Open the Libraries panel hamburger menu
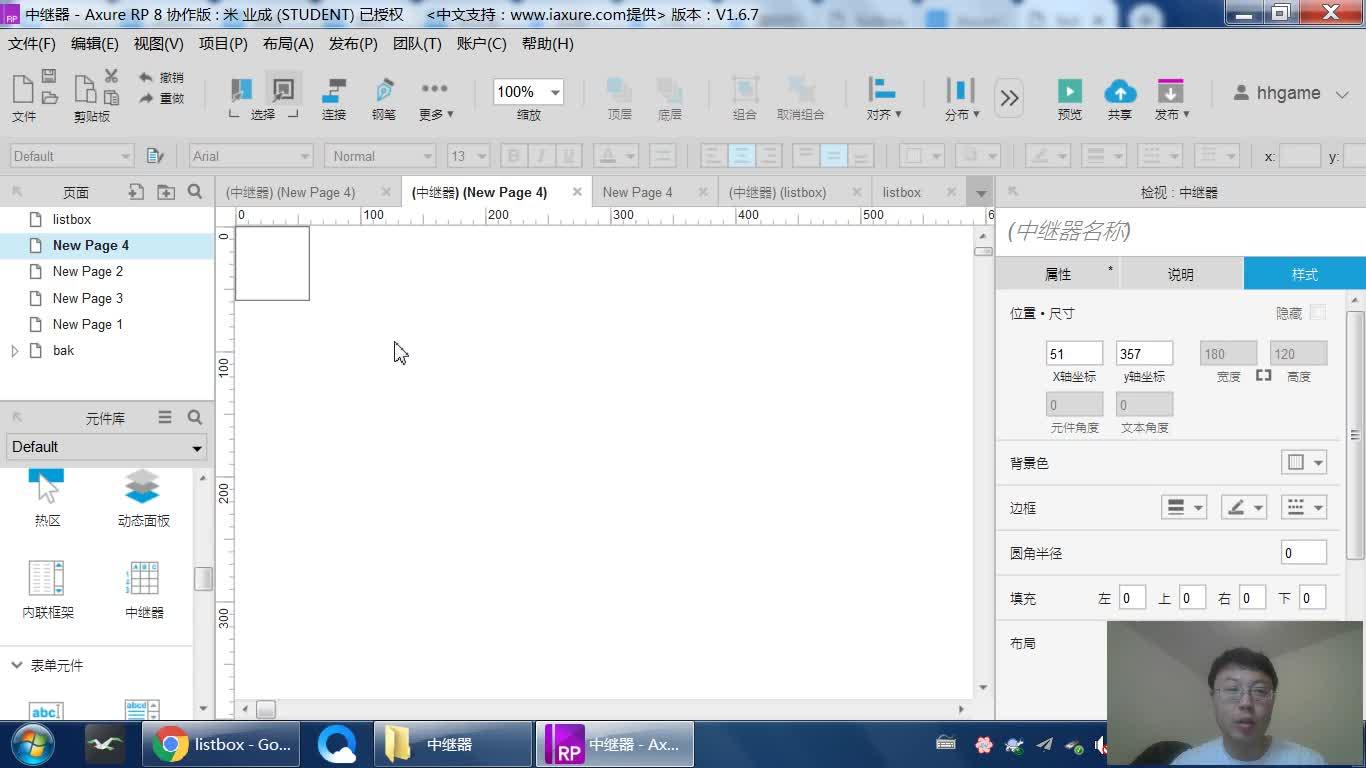Viewport: 1366px width, 768px height. tap(165, 417)
